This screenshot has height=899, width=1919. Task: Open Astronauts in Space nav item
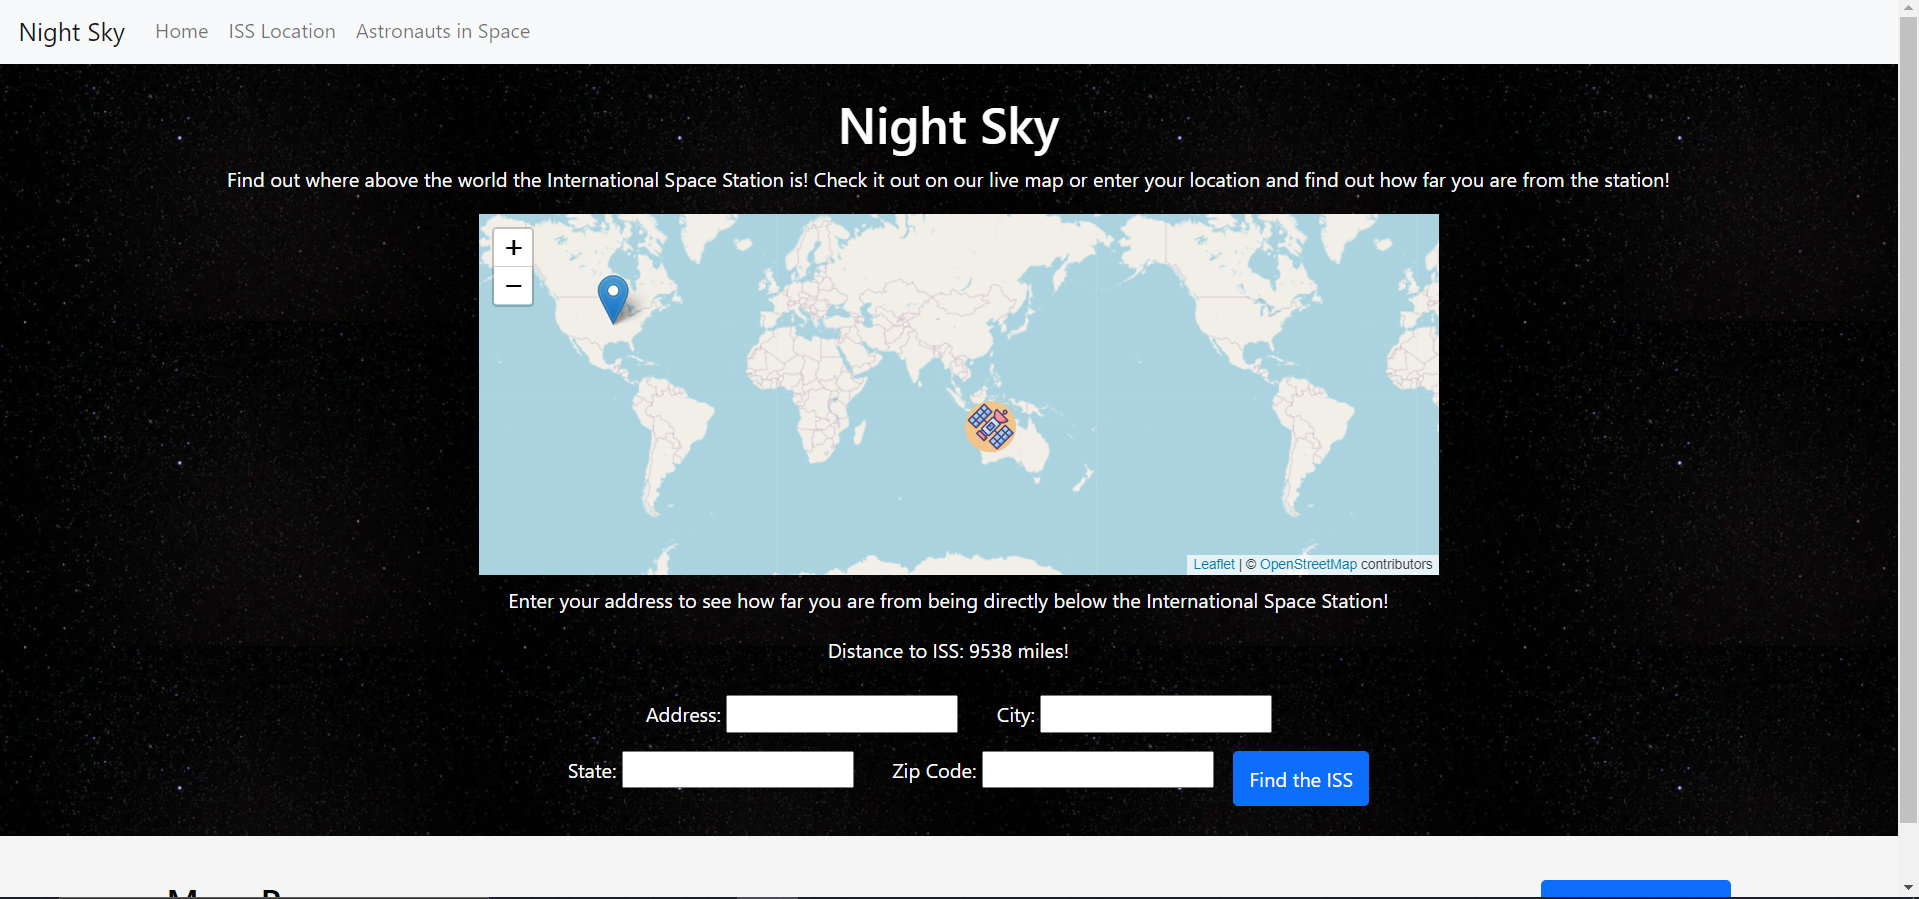pyautogui.click(x=443, y=31)
